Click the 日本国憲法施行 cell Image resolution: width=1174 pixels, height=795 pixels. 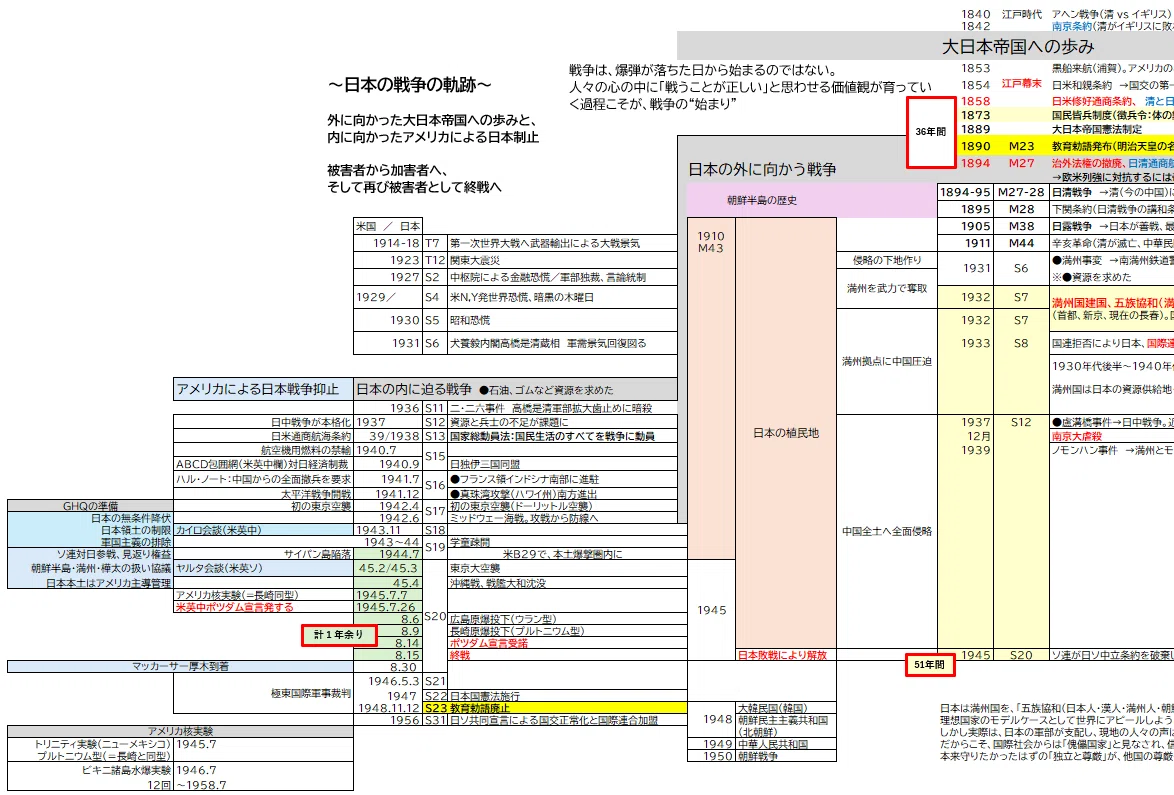(567, 696)
